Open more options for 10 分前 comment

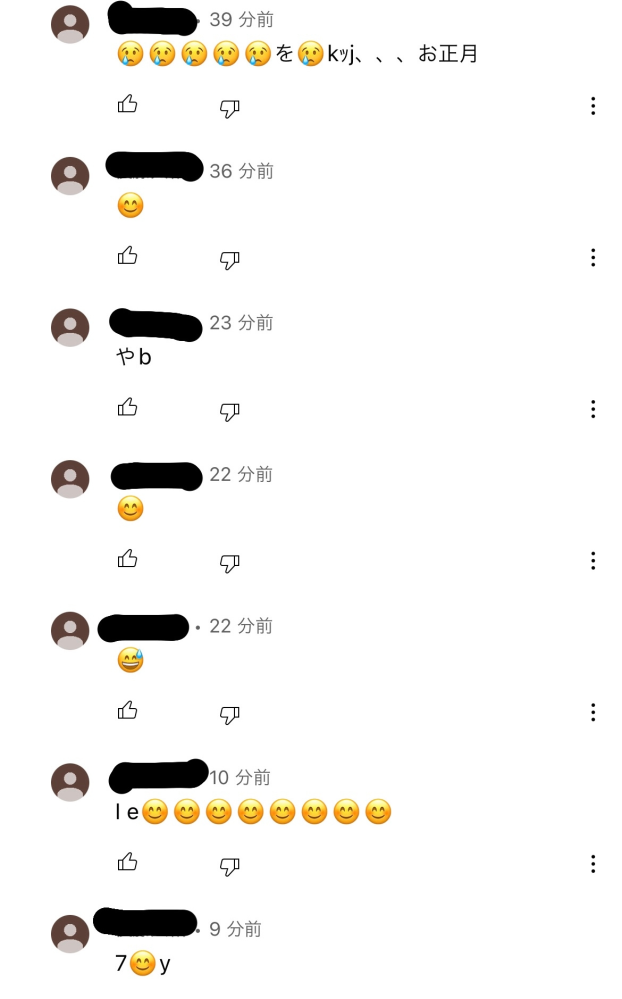[x=593, y=864]
